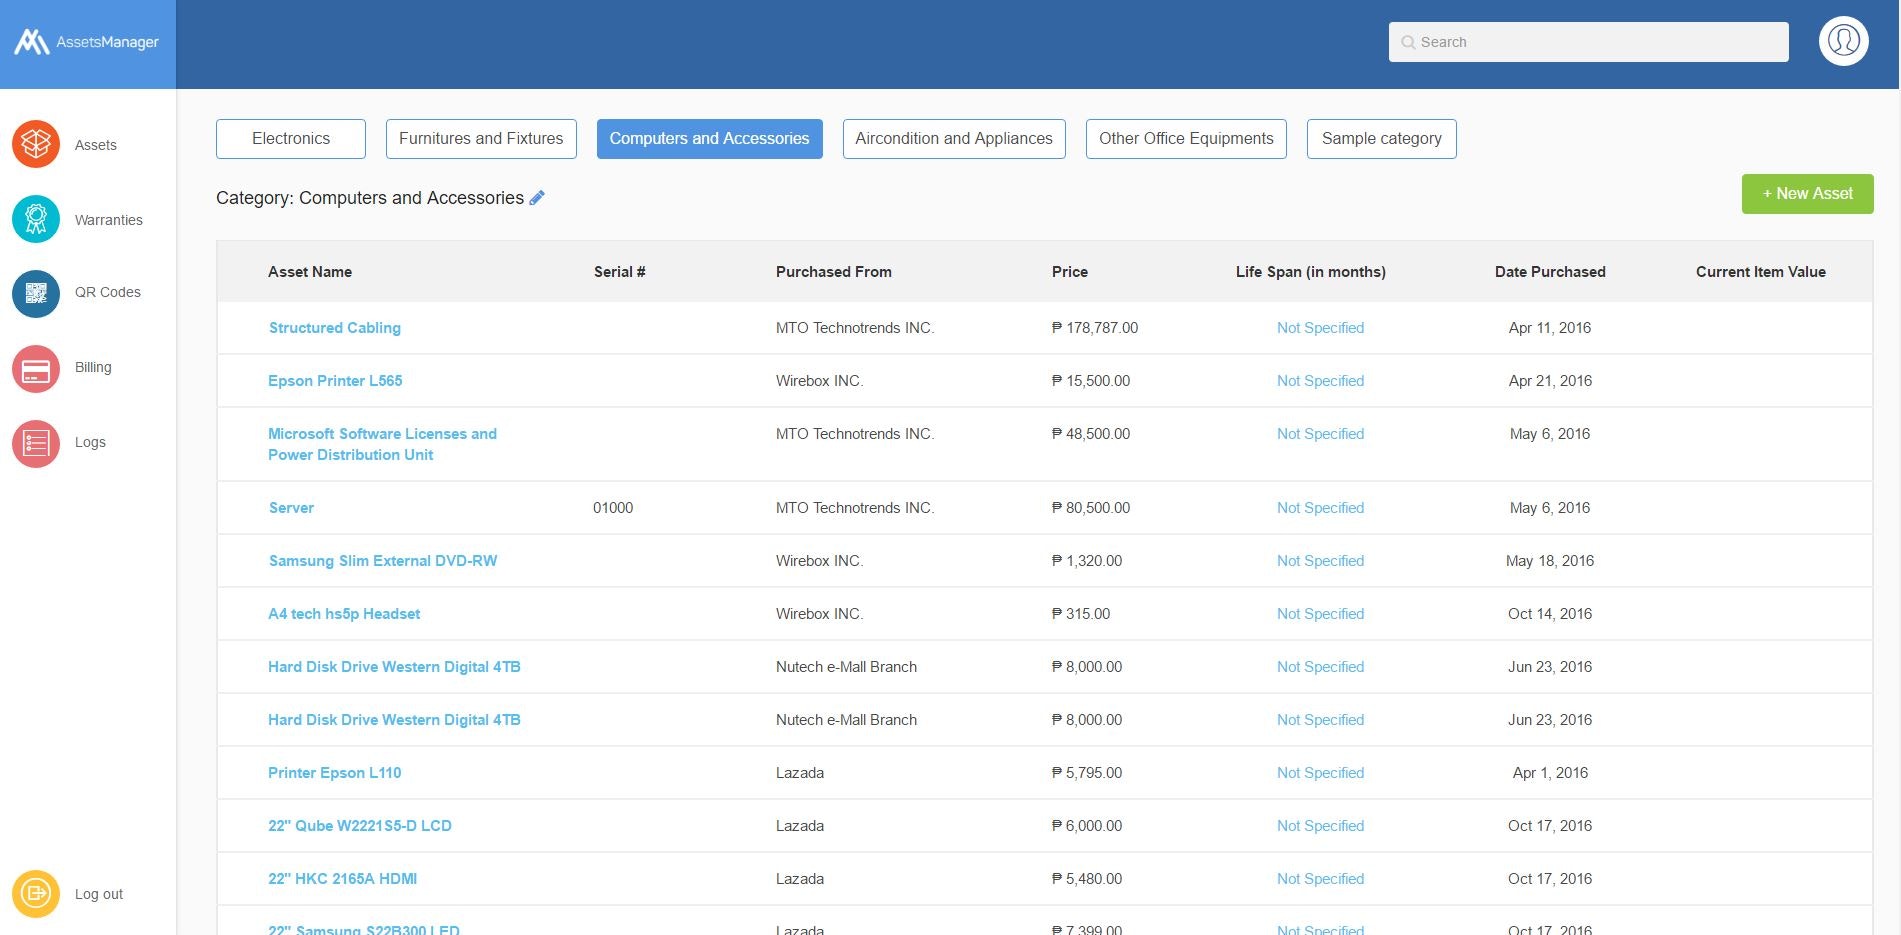
Task: Click inside the Search input field
Action: tap(1587, 42)
